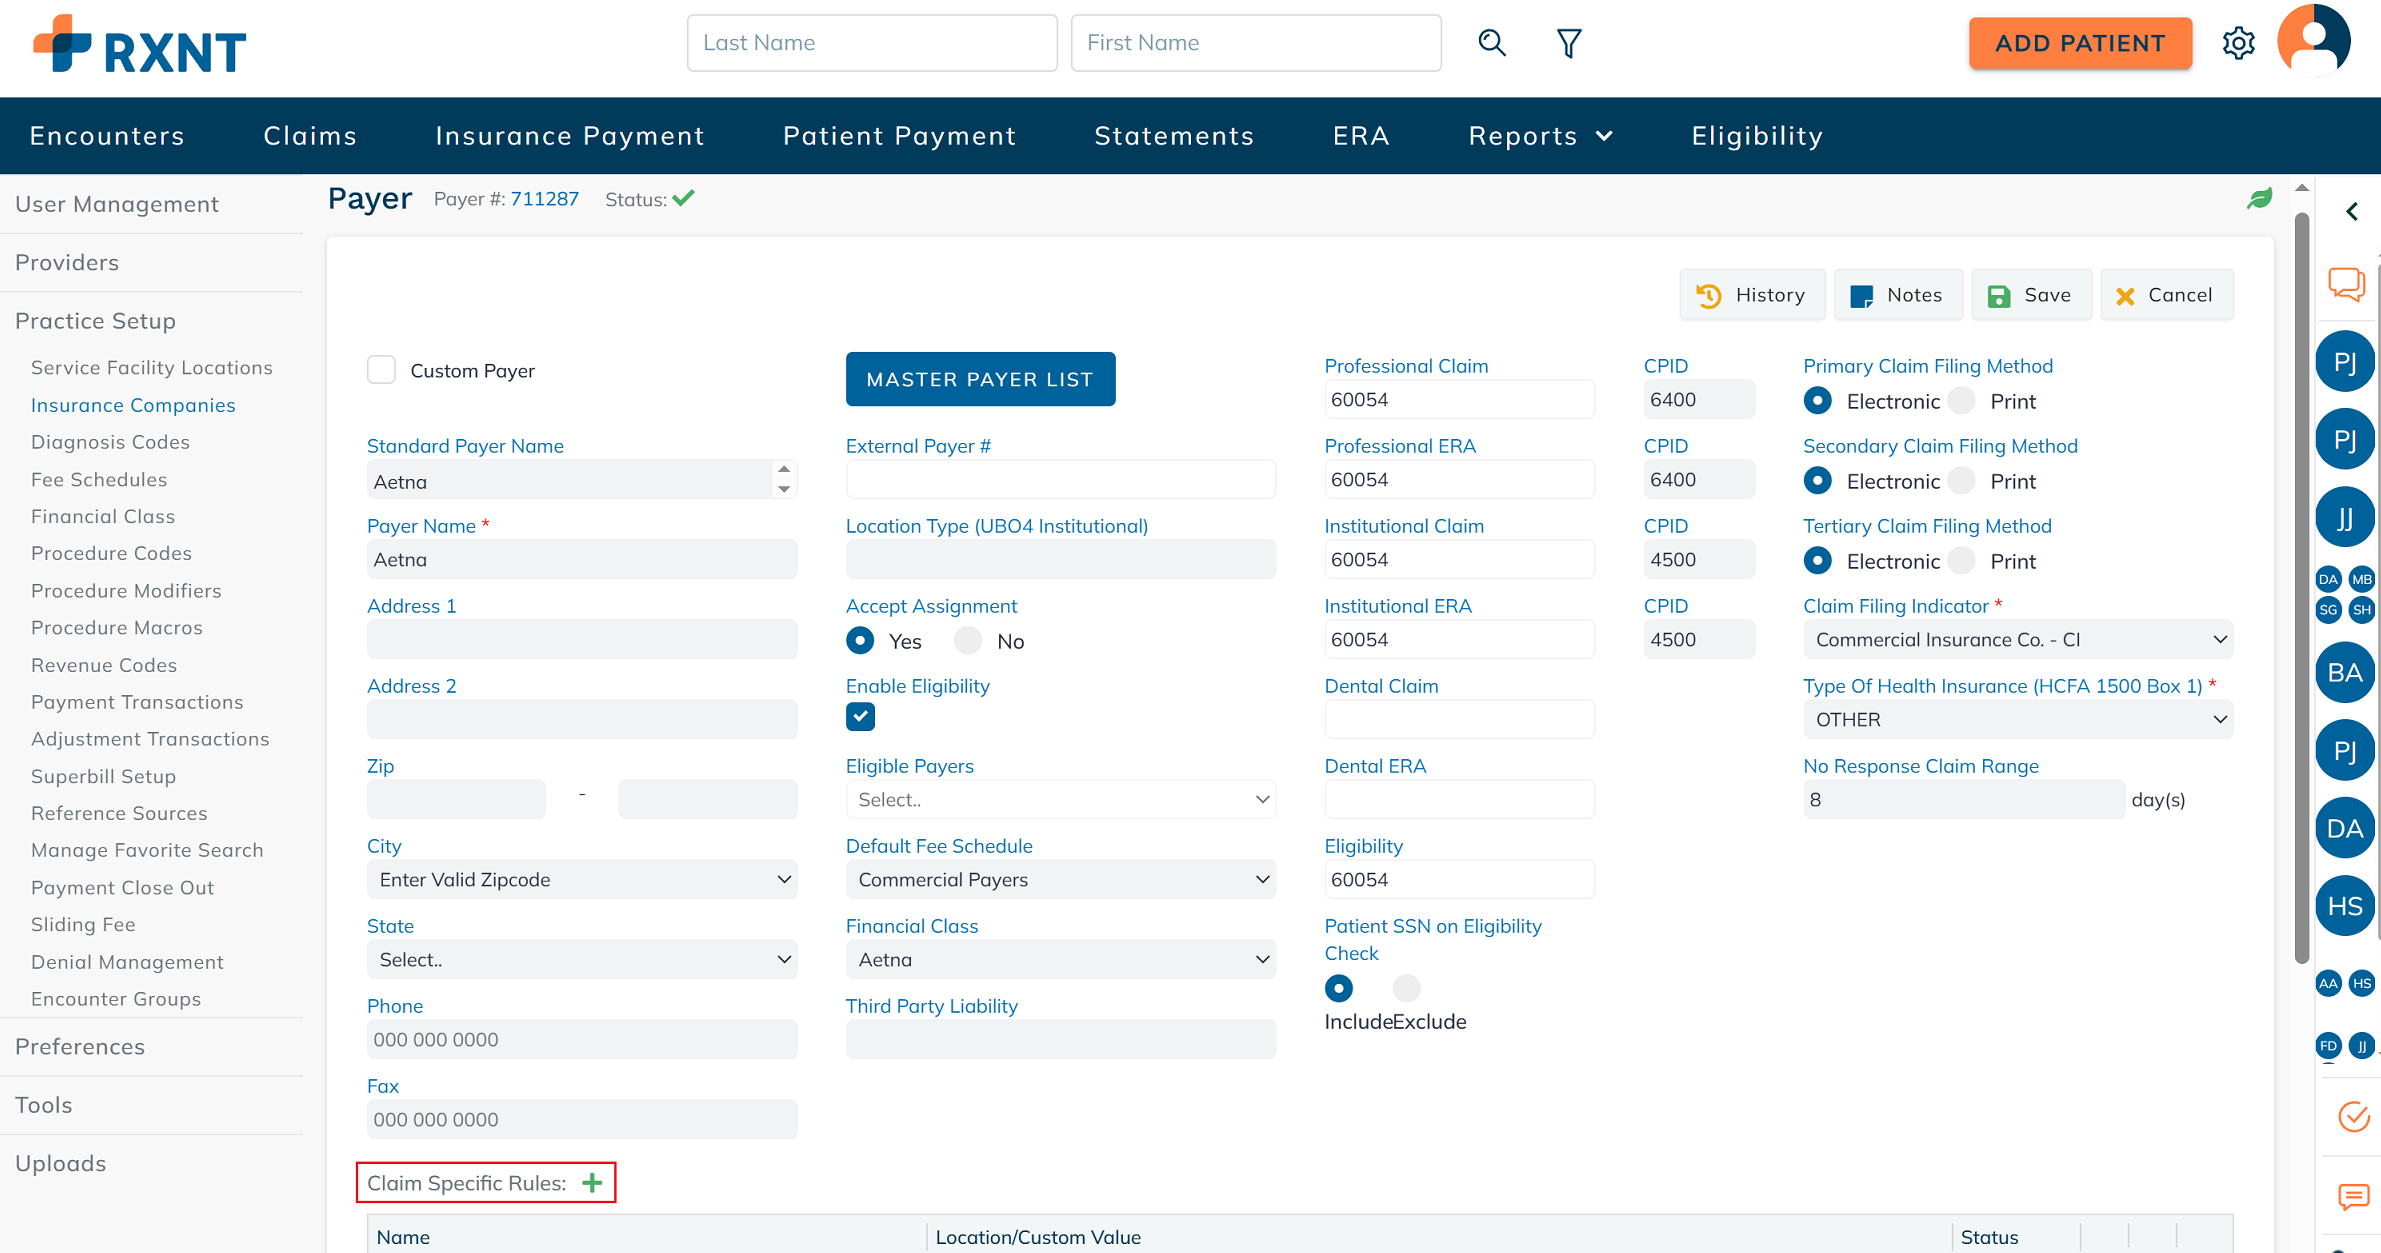Open the State select dropdown
The height and width of the screenshot is (1253, 2381).
click(582, 960)
